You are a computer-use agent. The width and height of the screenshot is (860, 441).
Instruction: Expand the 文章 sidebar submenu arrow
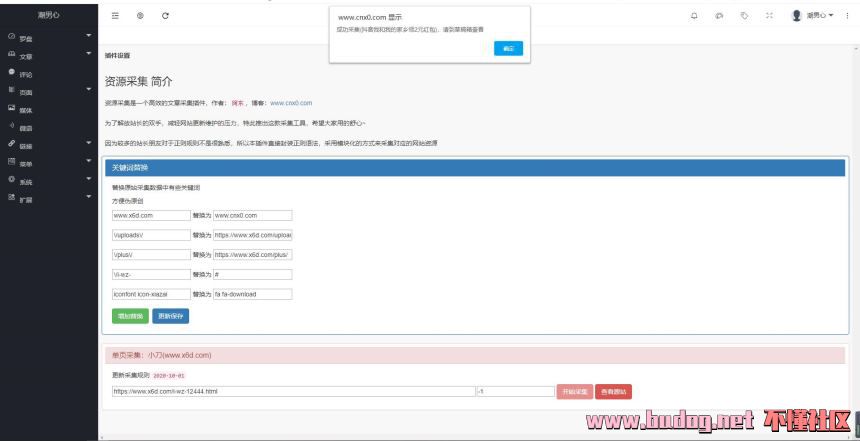tap(89, 53)
